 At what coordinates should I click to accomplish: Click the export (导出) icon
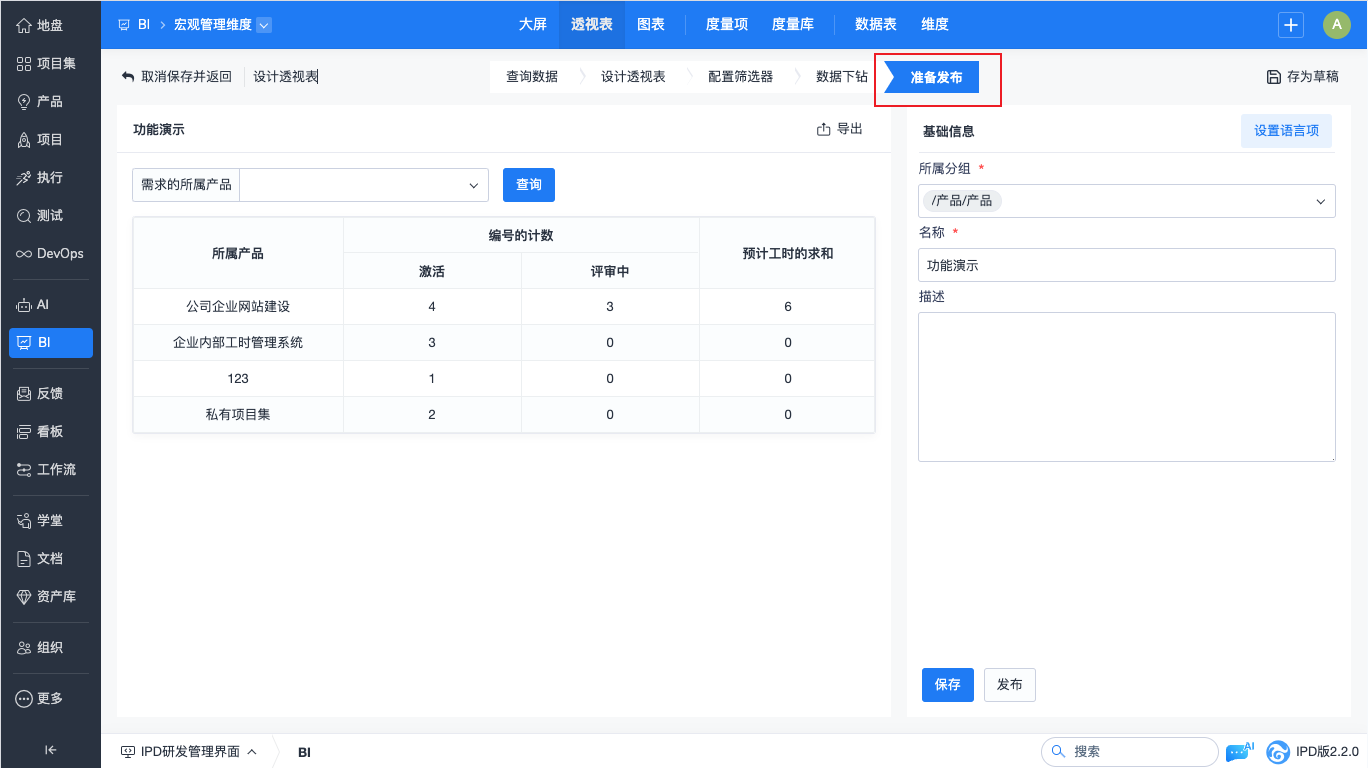tap(824, 129)
